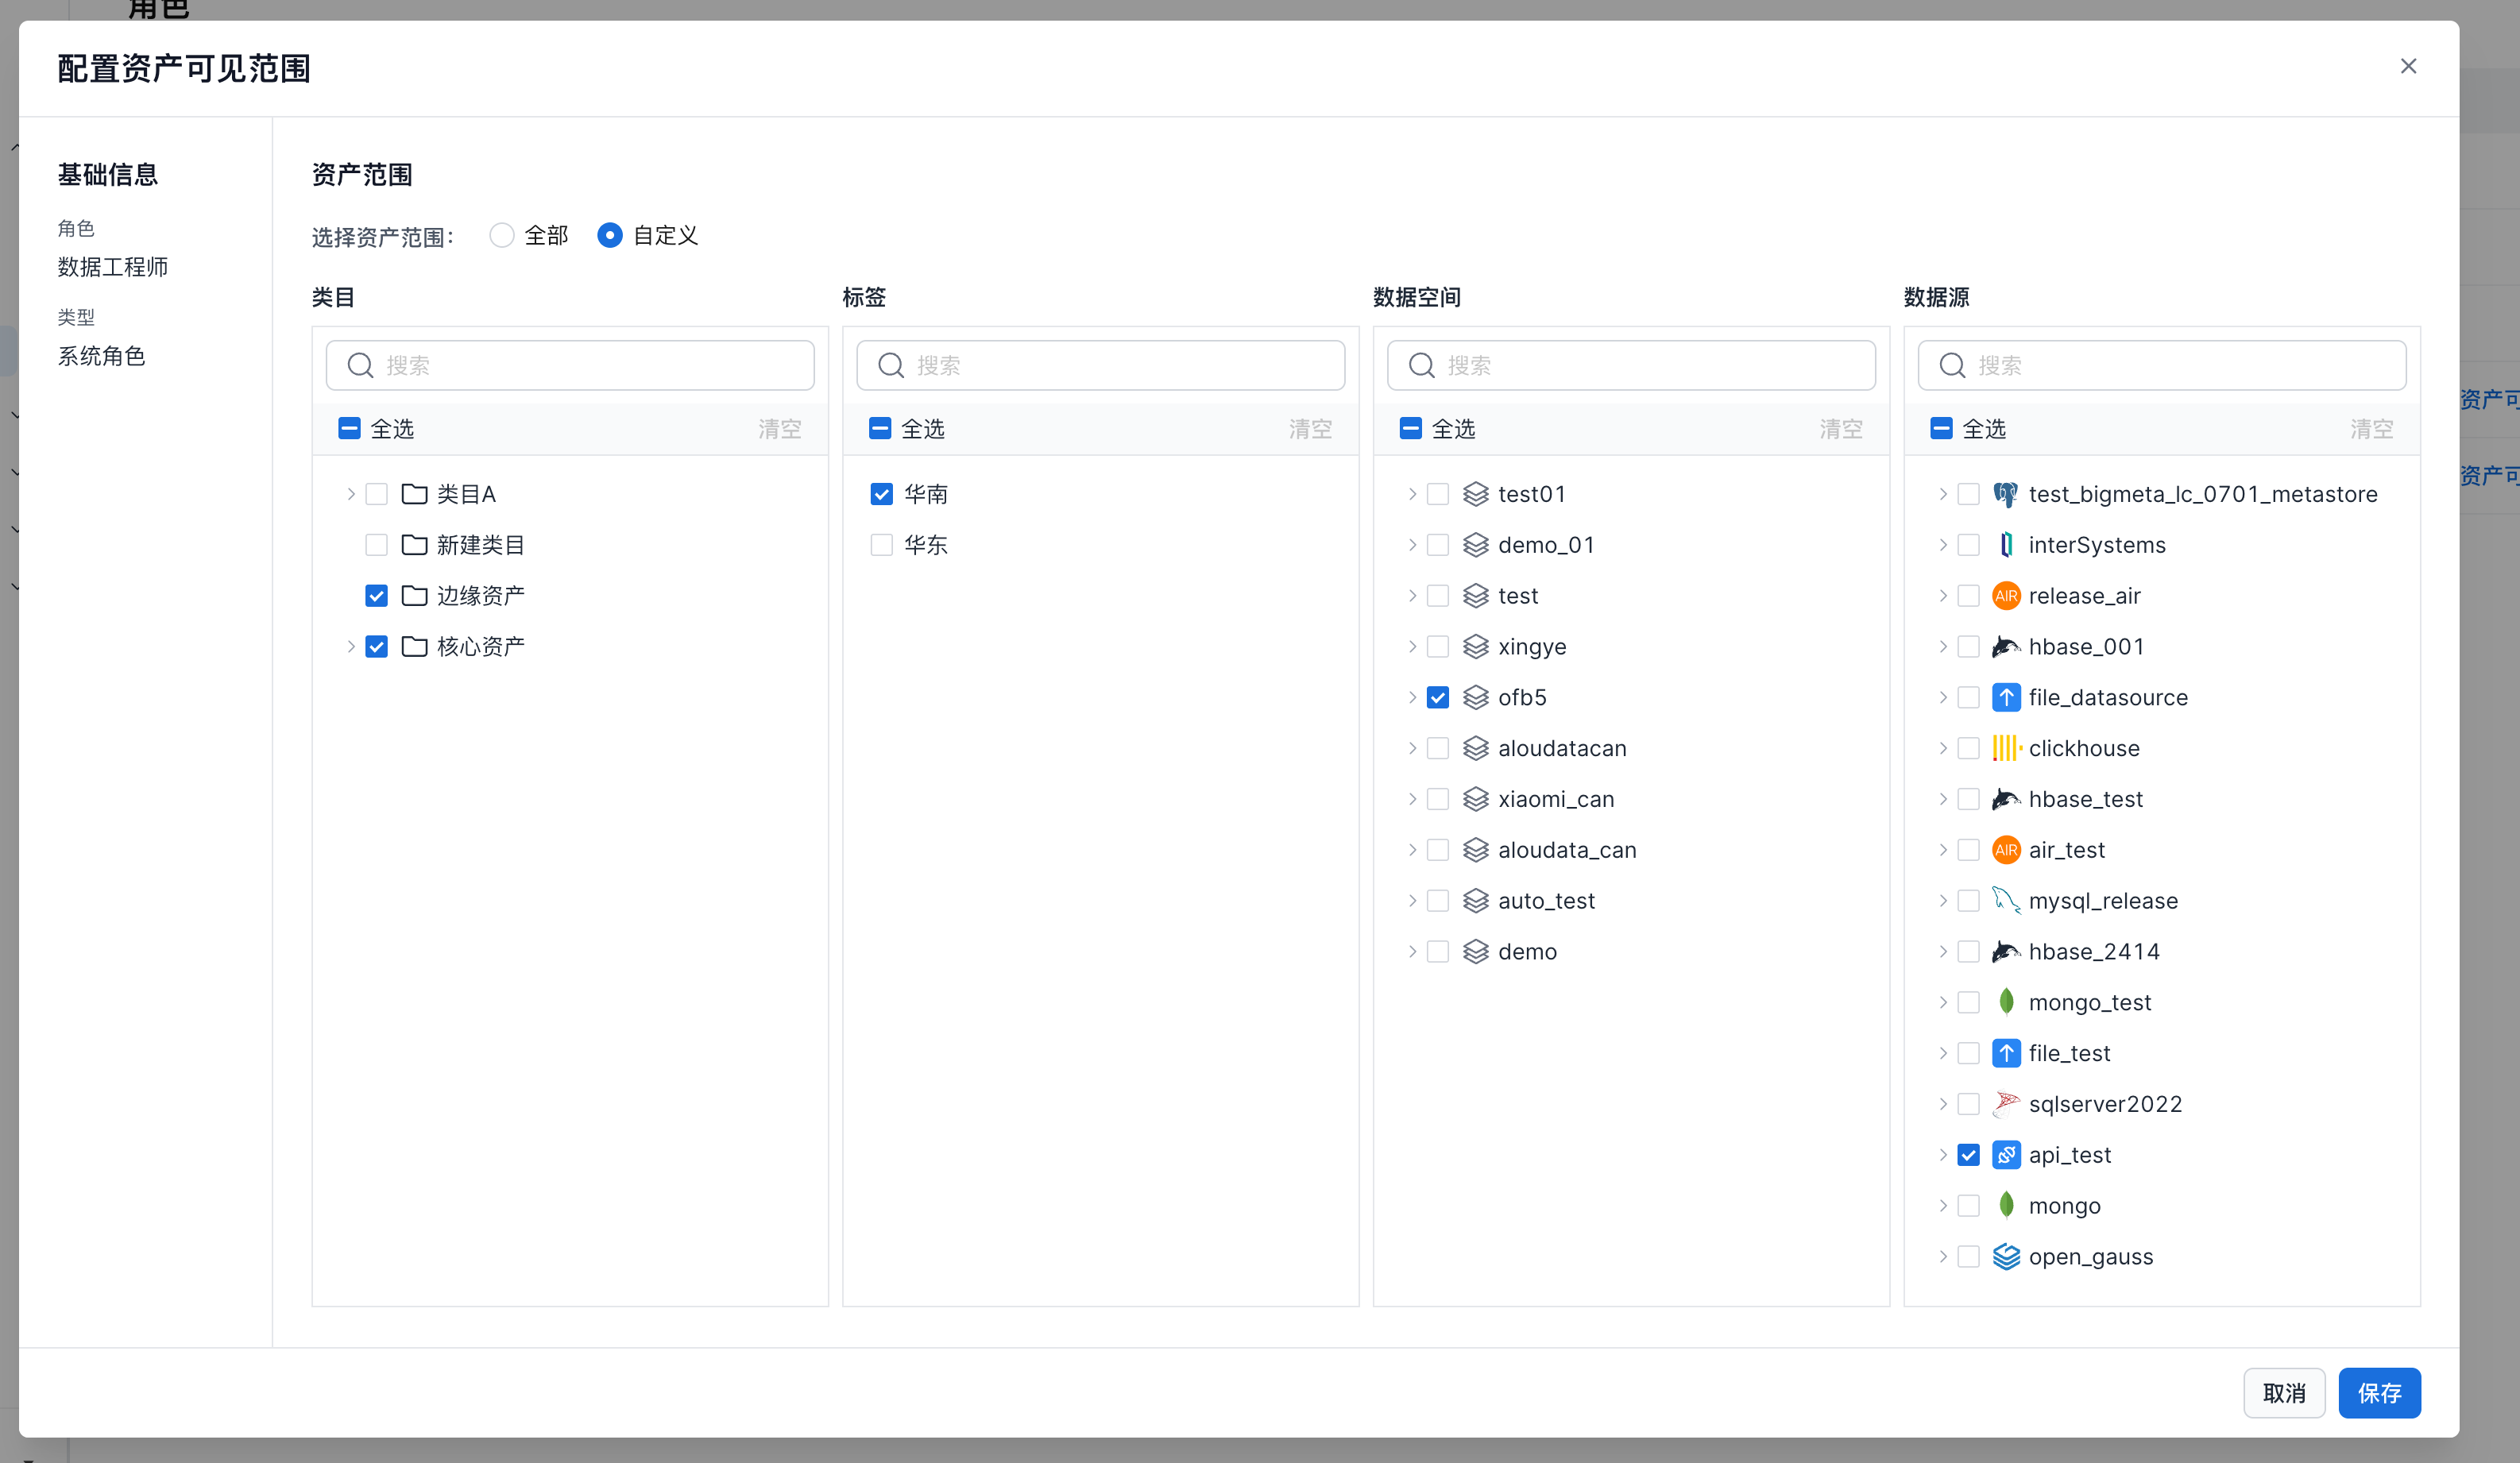Image resolution: width=2520 pixels, height=1463 pixels.
Task: Click the blue 保存 button
Action: coord(2379,1393)
